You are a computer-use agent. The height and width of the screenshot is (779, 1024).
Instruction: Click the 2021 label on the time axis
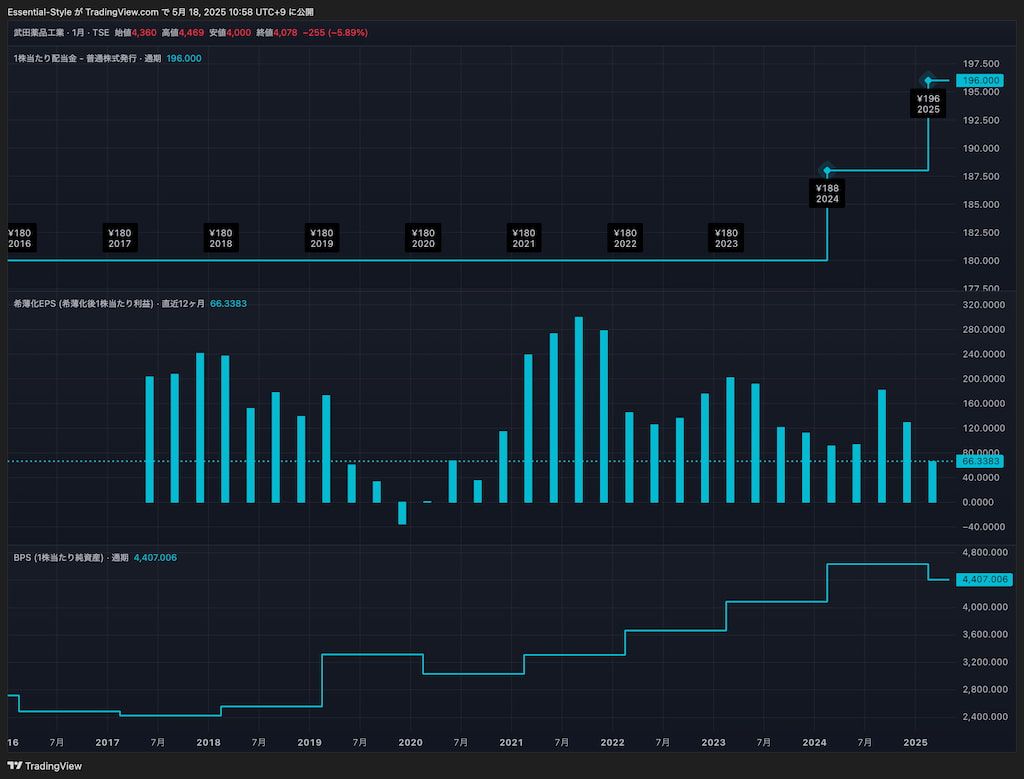pos(511,743)
